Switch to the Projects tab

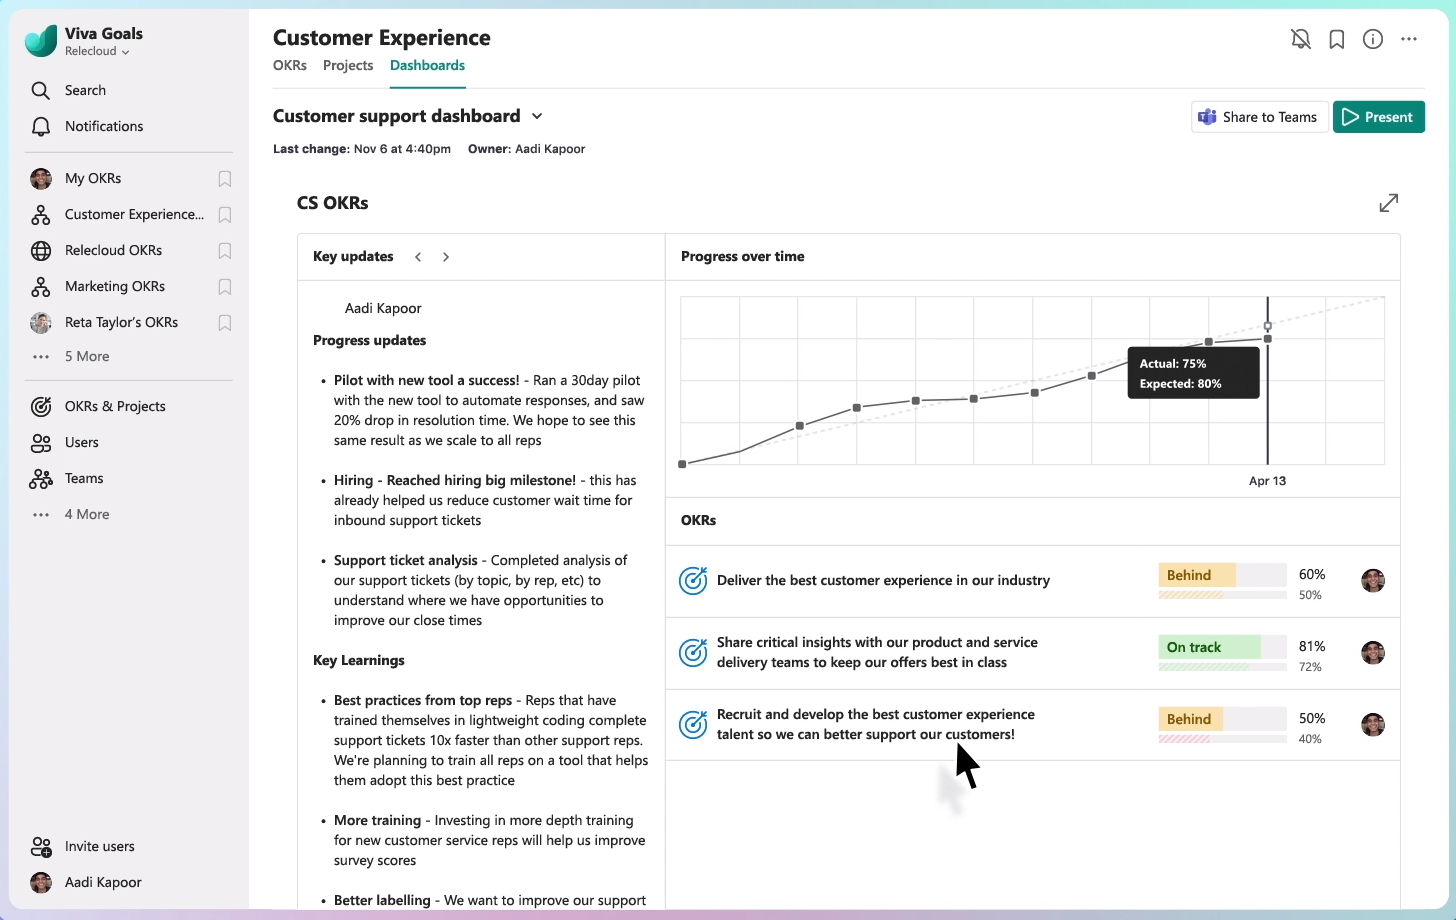[x=348, y=65]
